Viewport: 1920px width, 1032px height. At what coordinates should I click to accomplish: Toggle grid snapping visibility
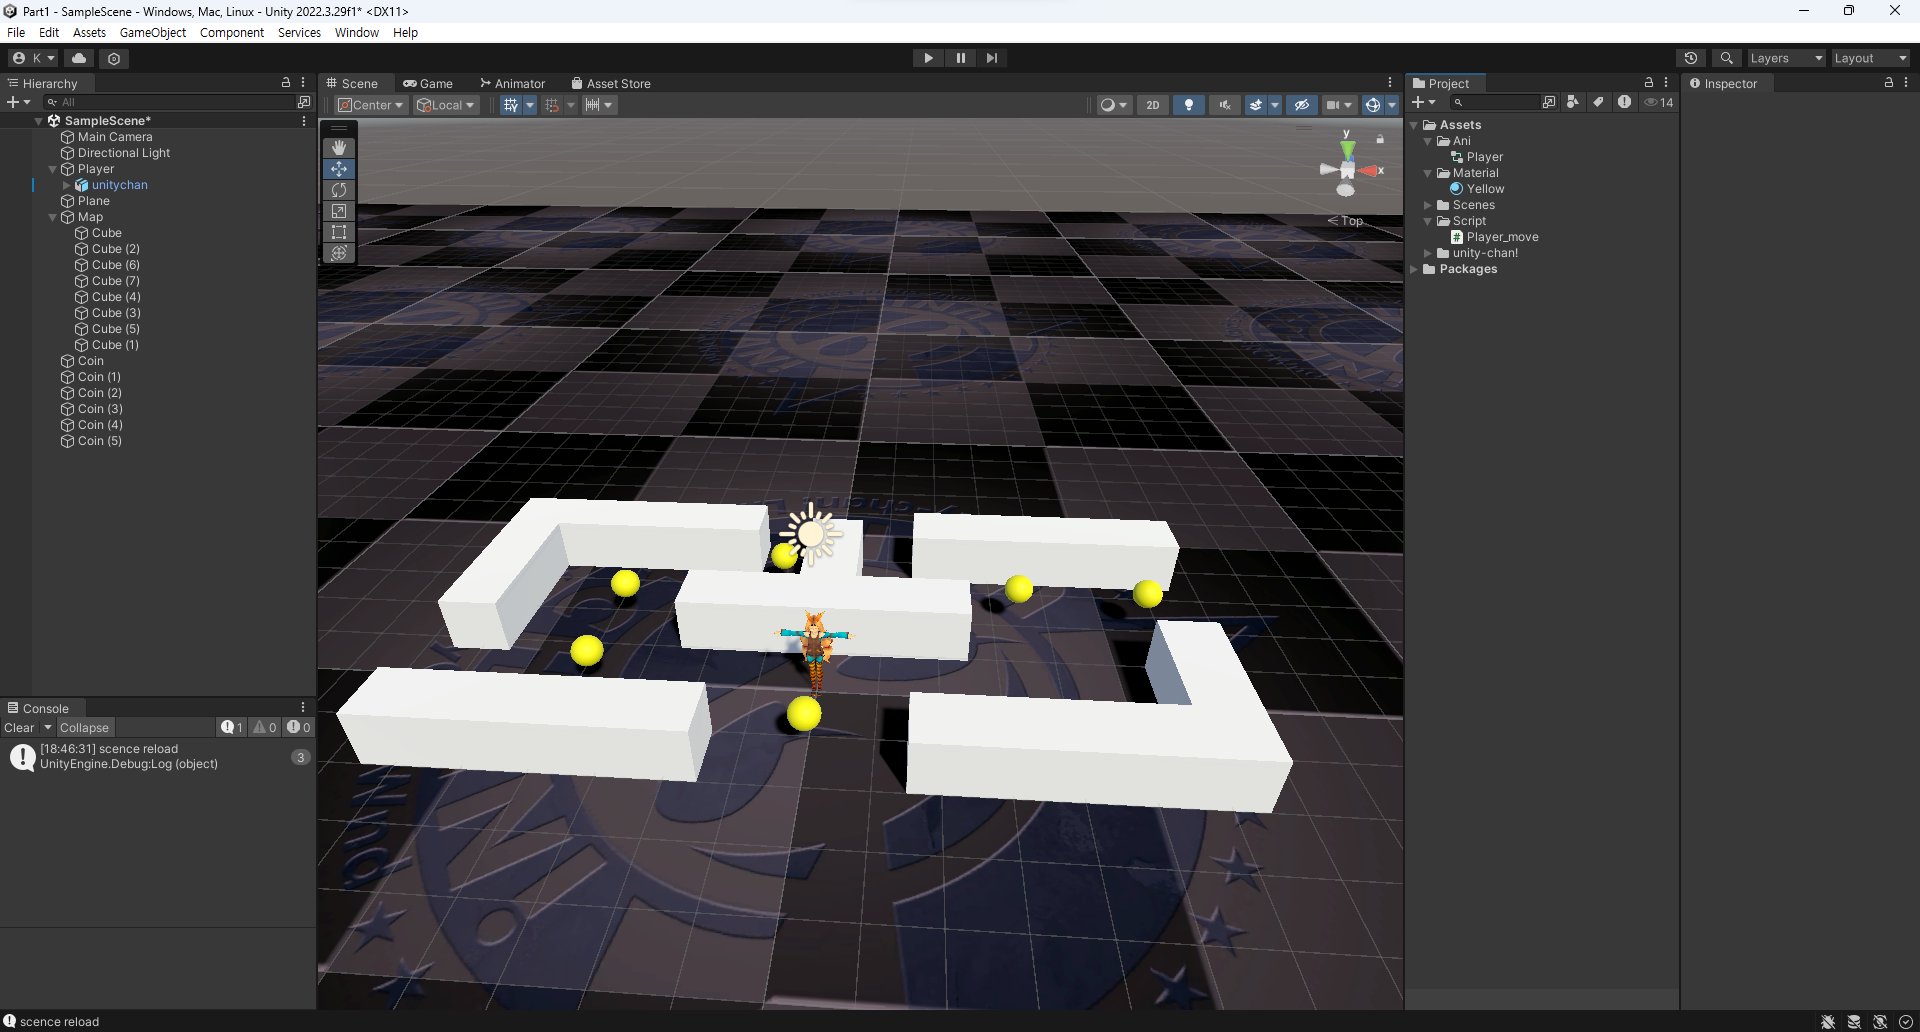pos(511,105)
